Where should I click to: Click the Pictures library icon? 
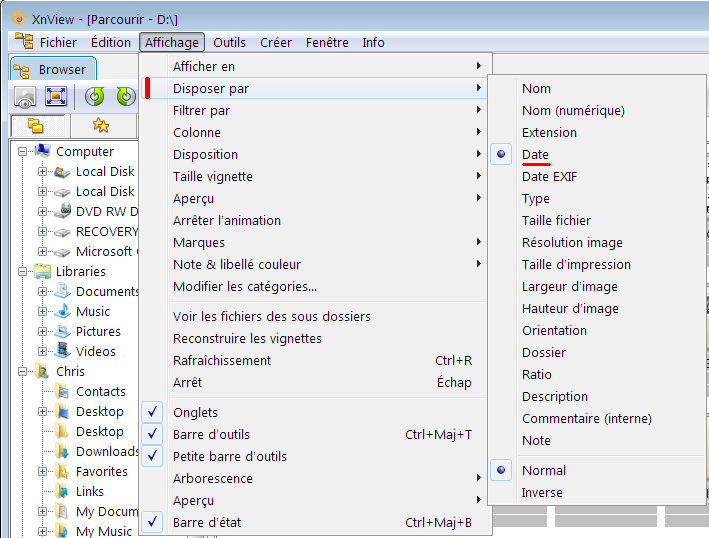(62, 331)
